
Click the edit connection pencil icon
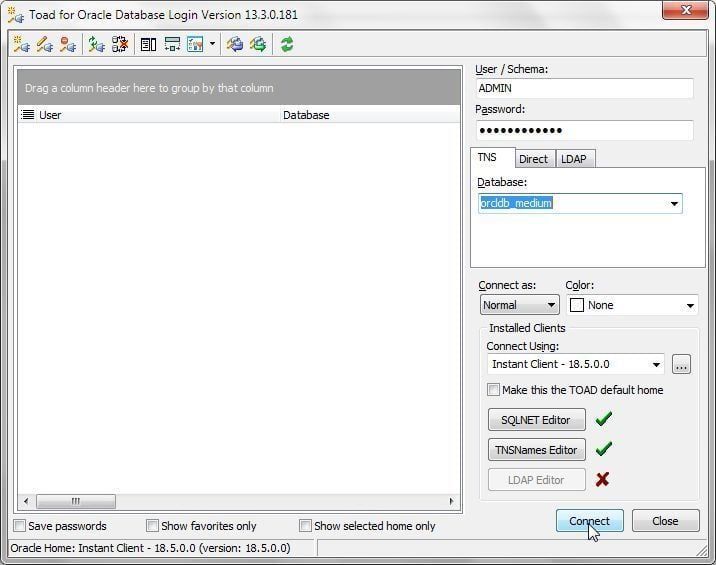click(45, 44)
